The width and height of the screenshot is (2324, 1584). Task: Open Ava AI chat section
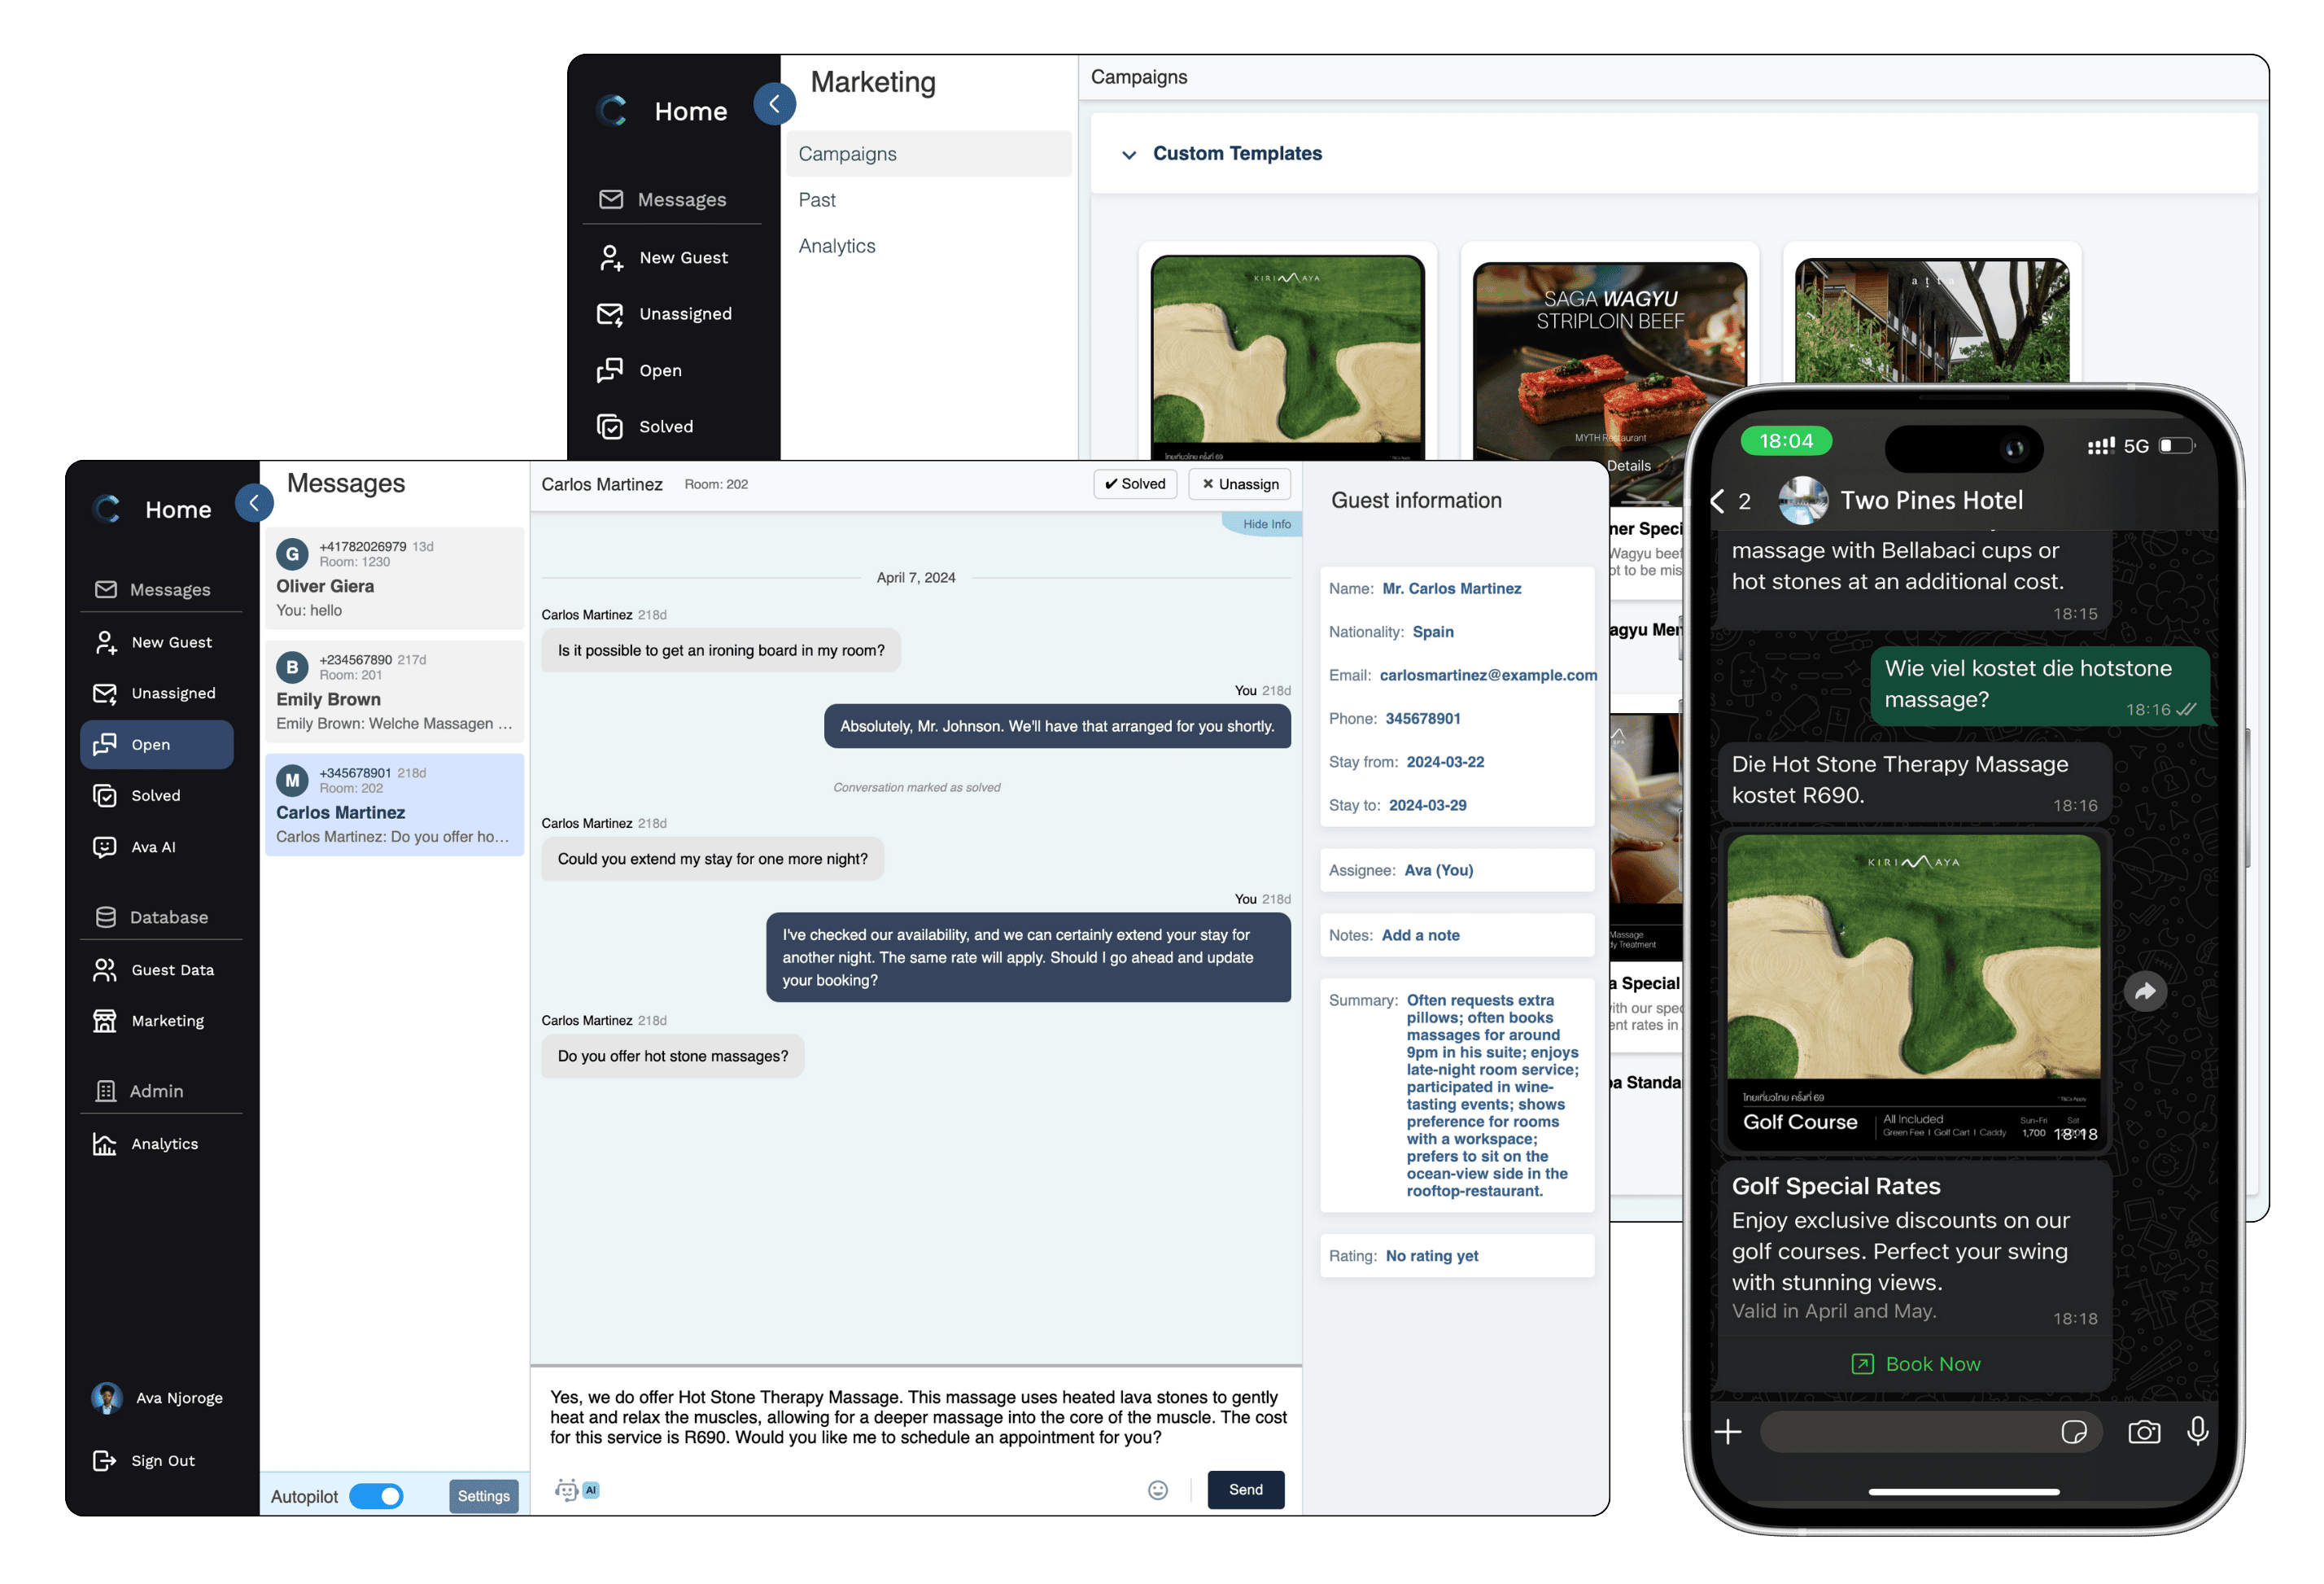[x=157, y=847]
